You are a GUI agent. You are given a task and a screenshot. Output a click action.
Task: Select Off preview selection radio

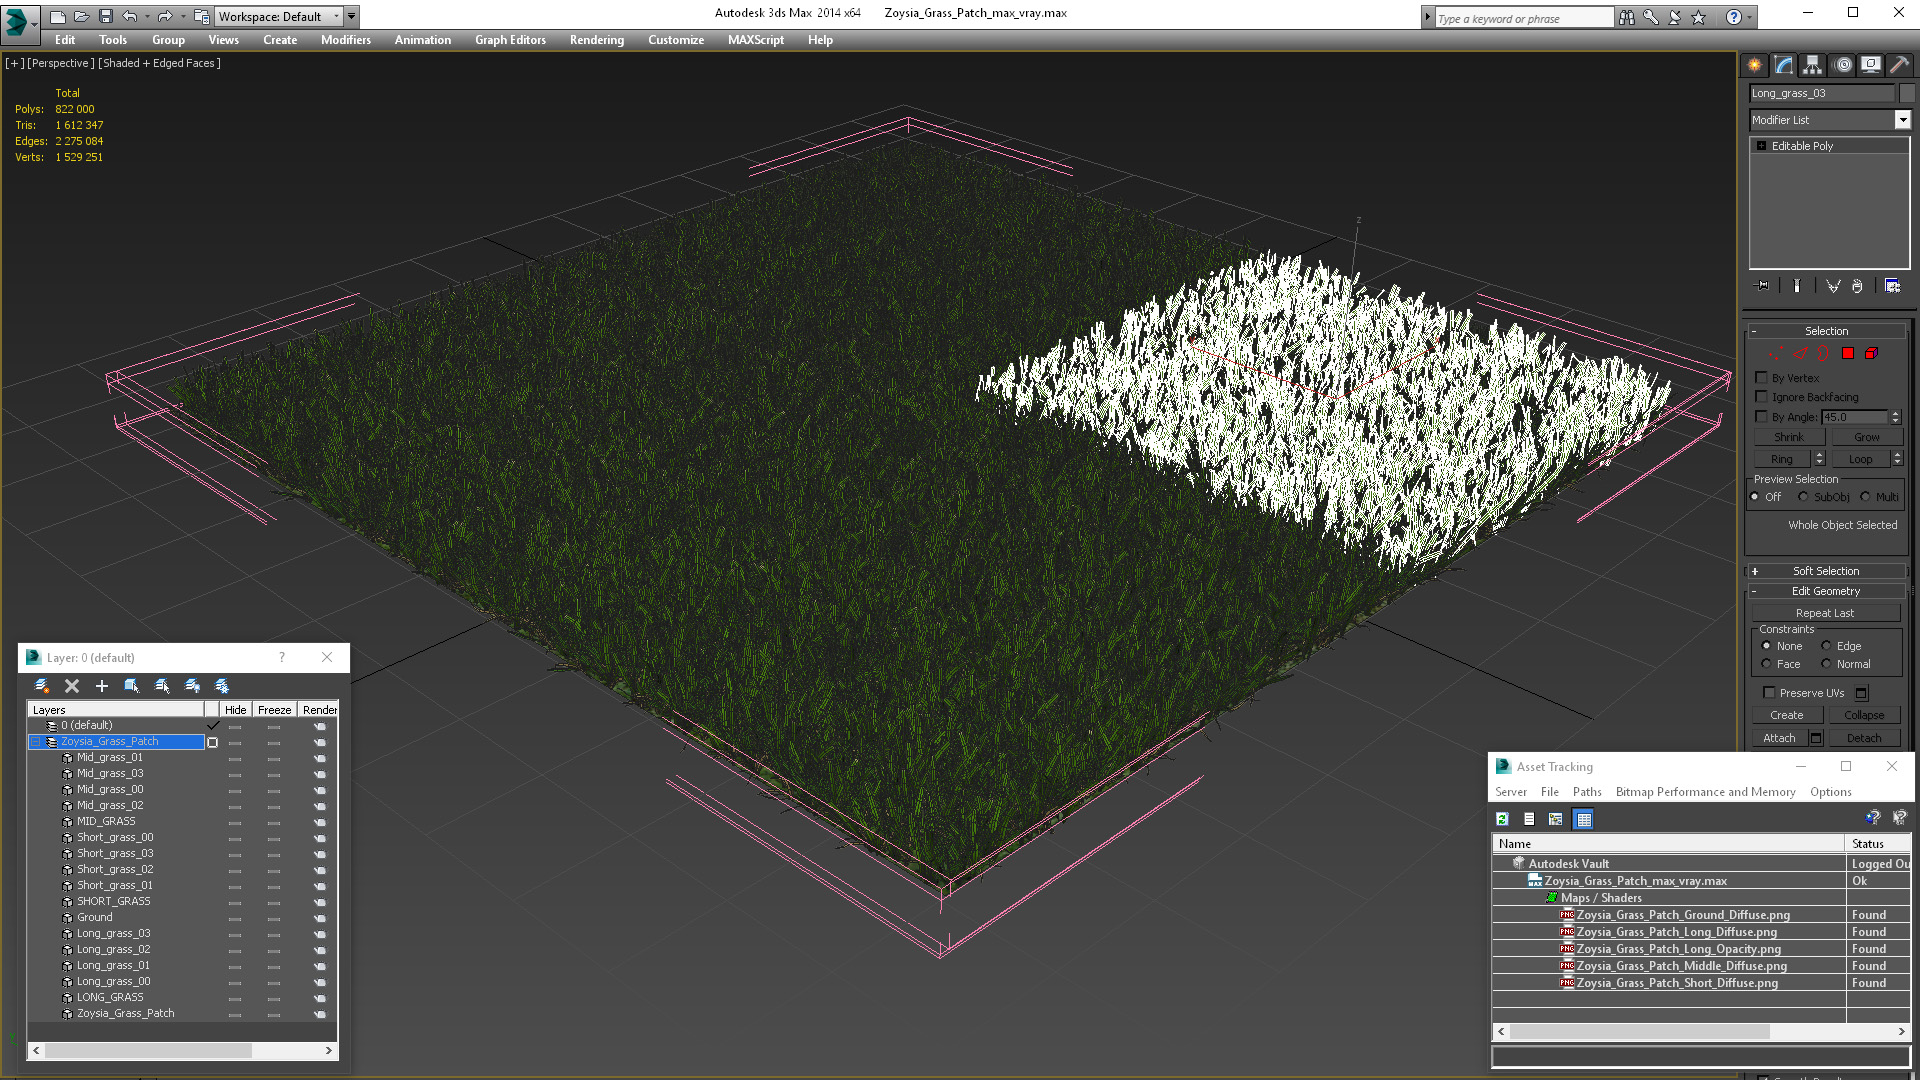[x=1755, y=497]
